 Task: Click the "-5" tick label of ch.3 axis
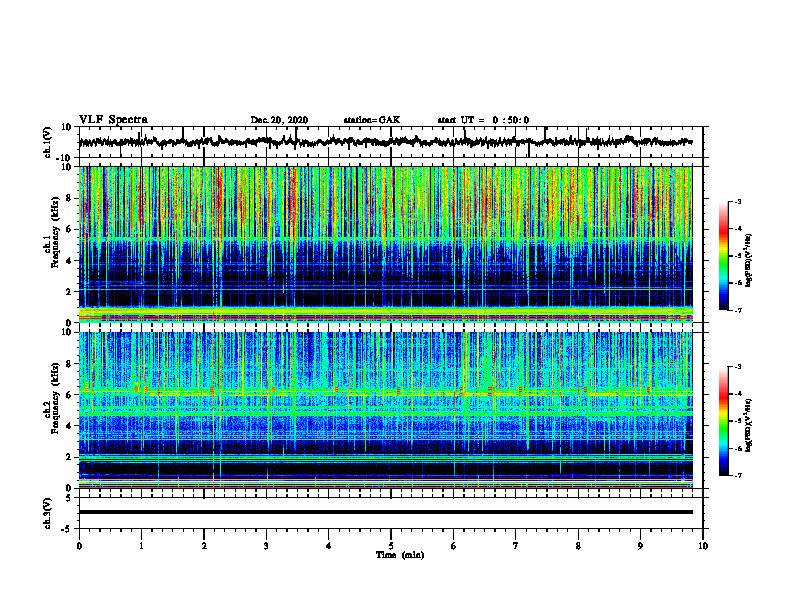(68, 529)
